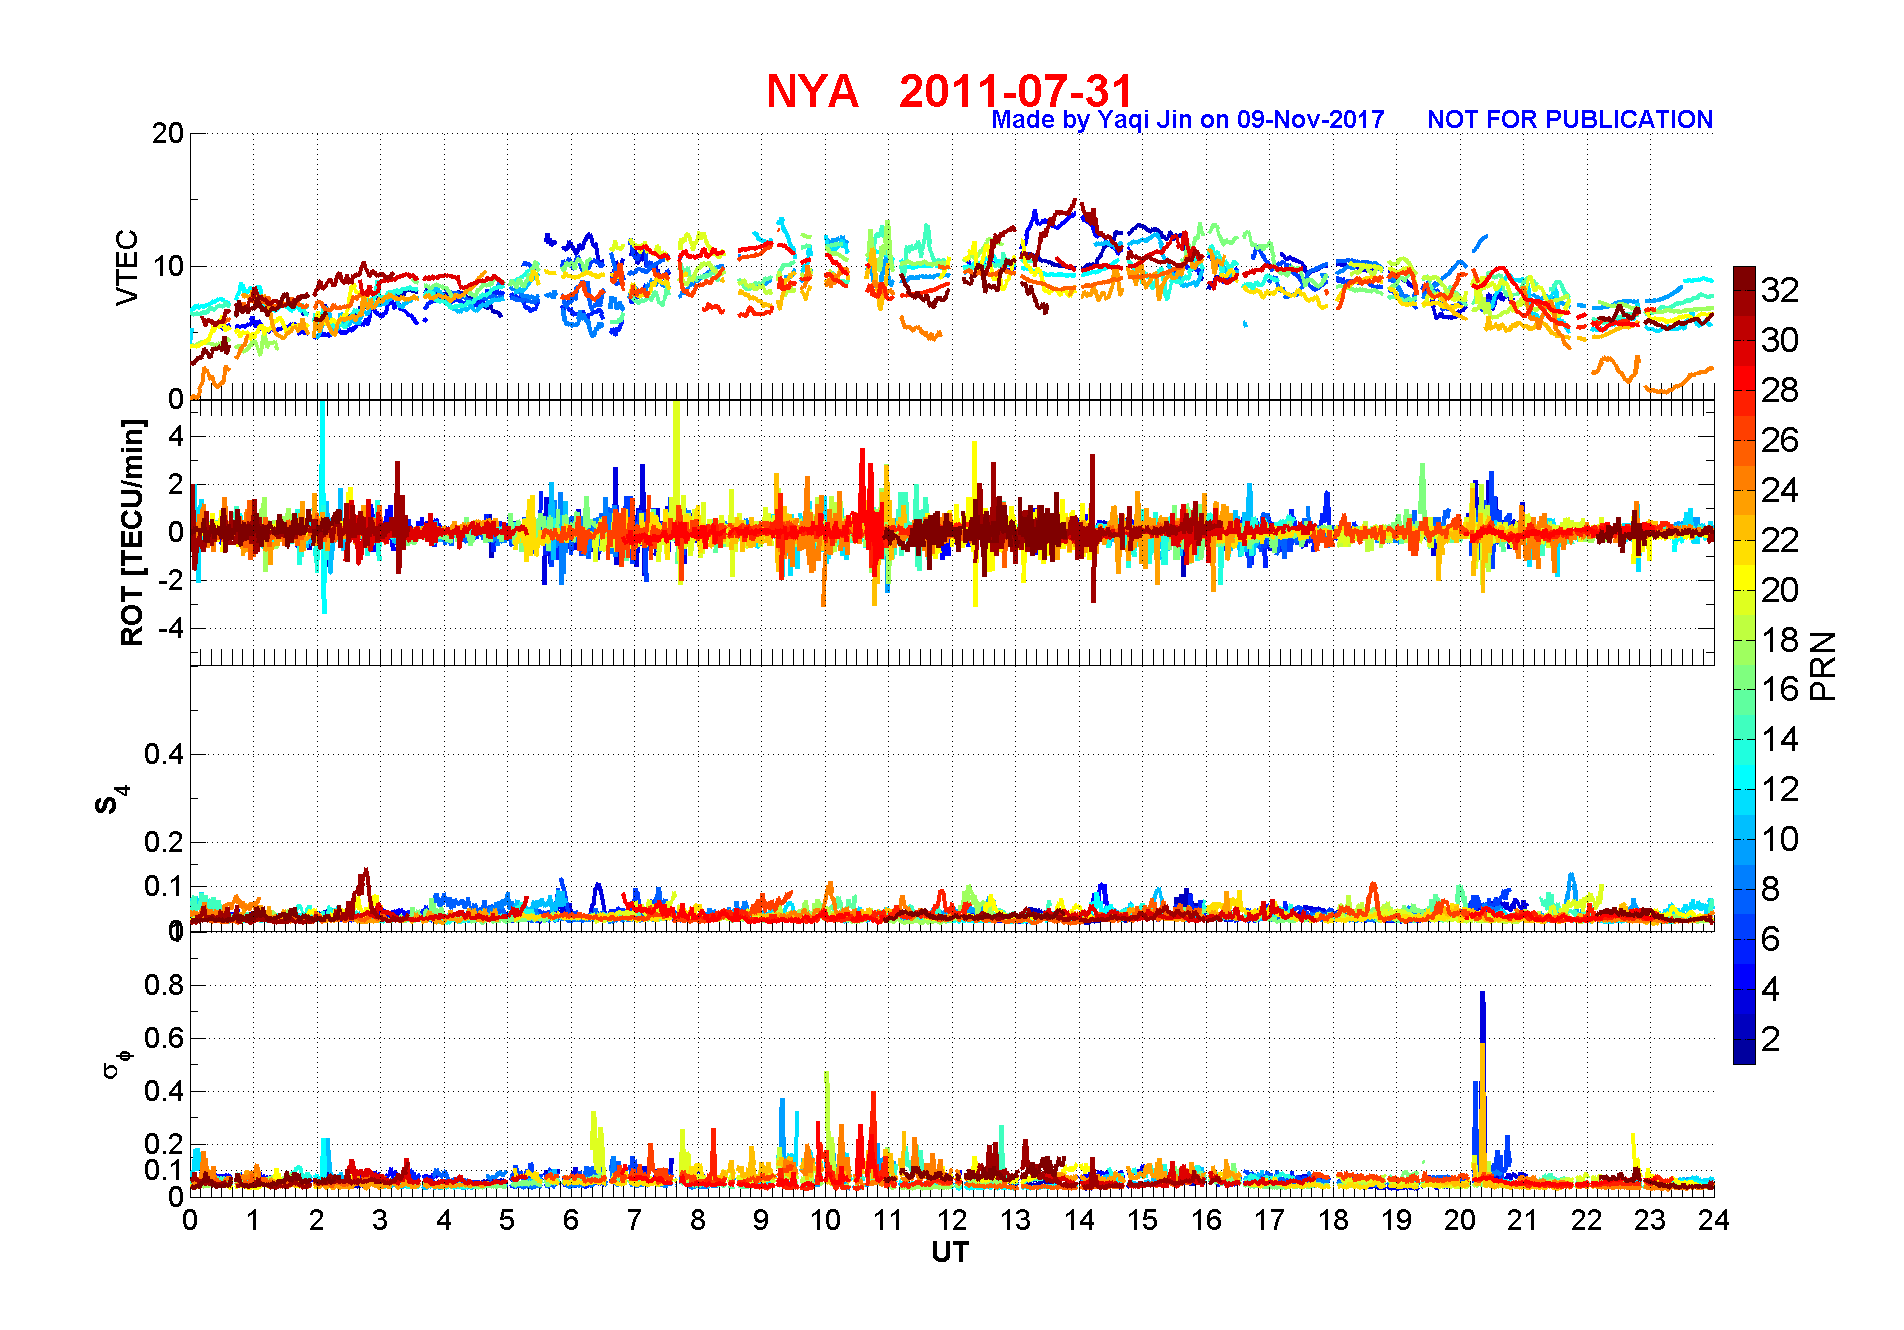Click the UT axis tick "18"
Image resolution: width=1904 pixels, height=1330 pixels.
click(x=1333, y=1220)
